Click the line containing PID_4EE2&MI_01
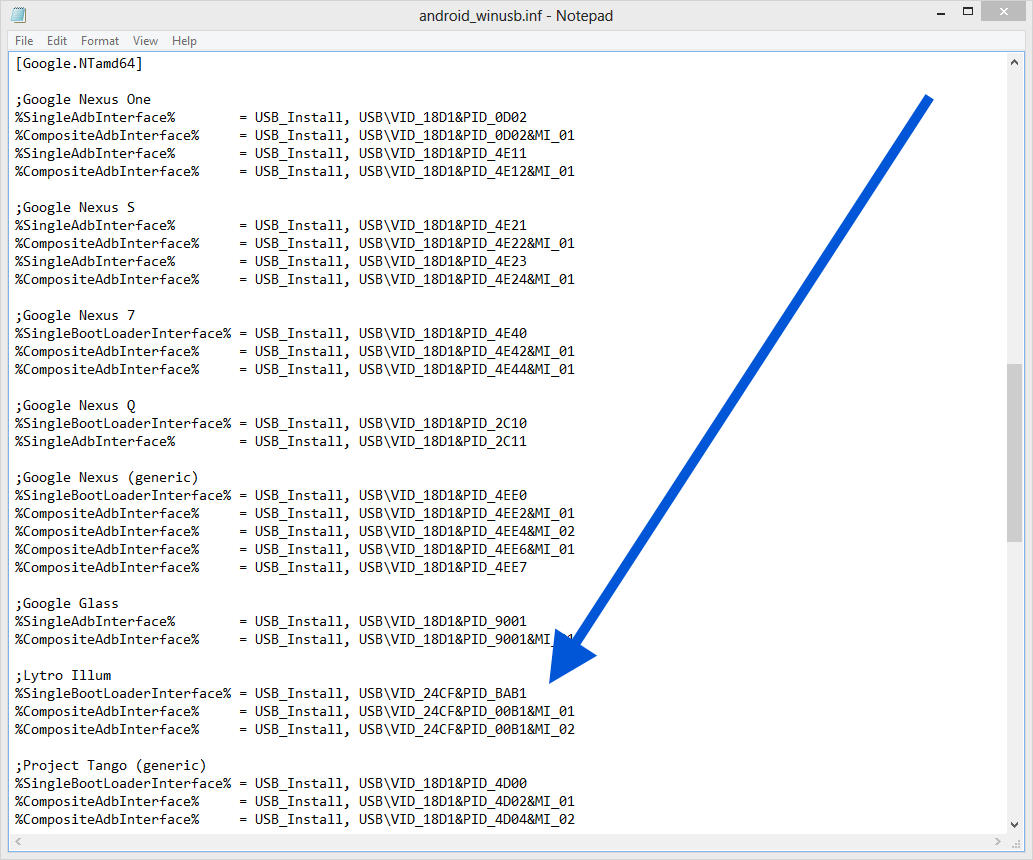The image size is (1033, 860). click(x=294, y=513)
